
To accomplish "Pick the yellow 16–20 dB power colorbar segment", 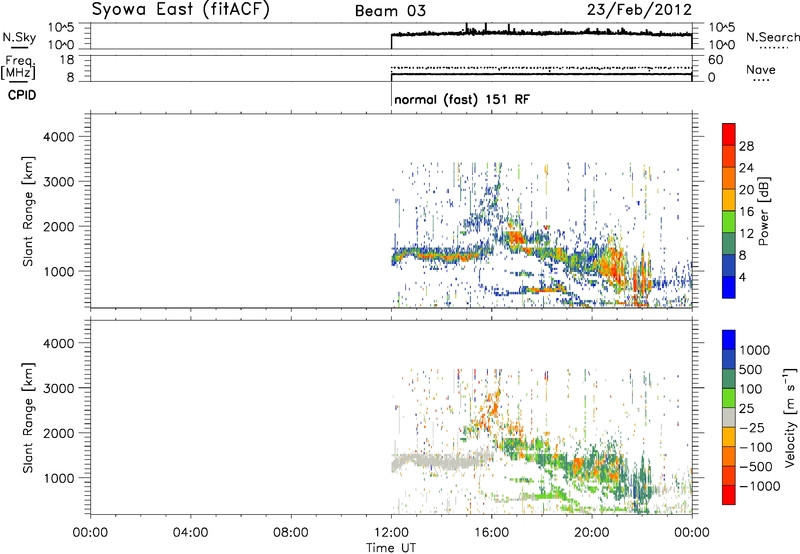I will (x=729, y=200).
